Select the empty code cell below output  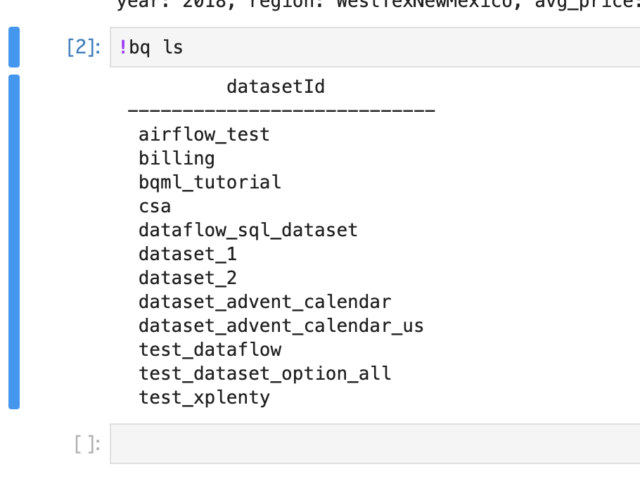(375, 444)
